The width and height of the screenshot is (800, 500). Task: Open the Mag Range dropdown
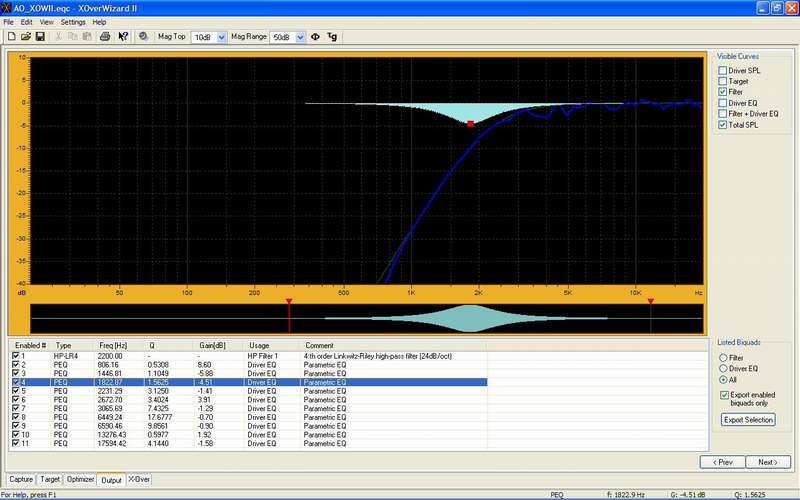[300, 37]
